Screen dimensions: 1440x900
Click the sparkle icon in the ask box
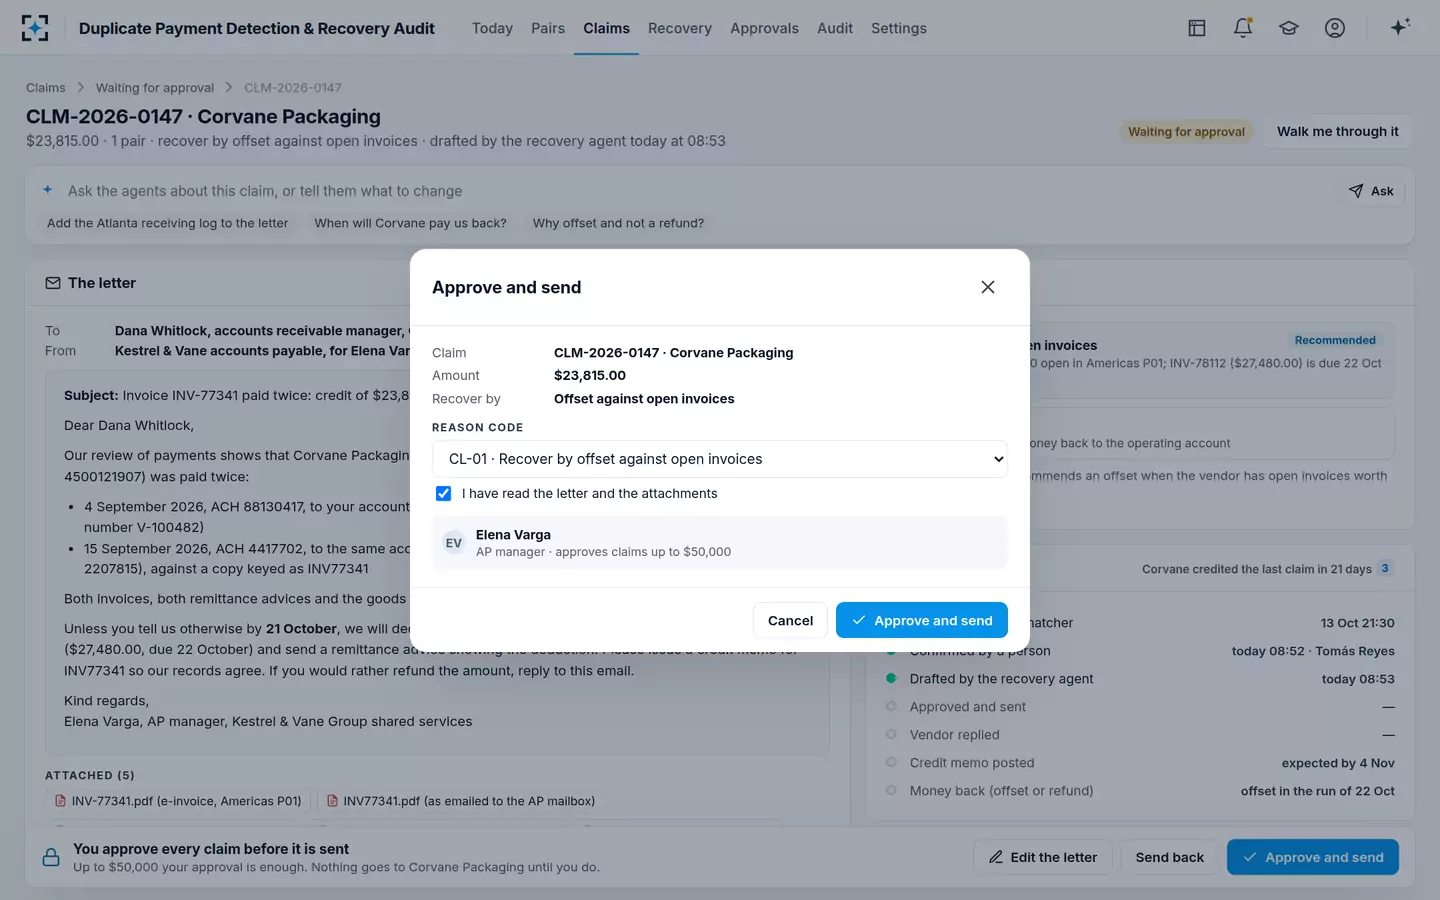[47, 190]
